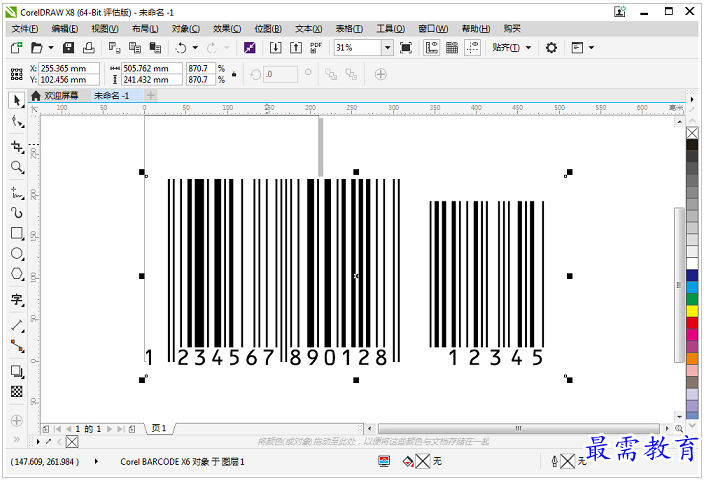This screenshot has width=707, height=480.
Task: Click the Export icon
Action: click(x=296, y=47)
